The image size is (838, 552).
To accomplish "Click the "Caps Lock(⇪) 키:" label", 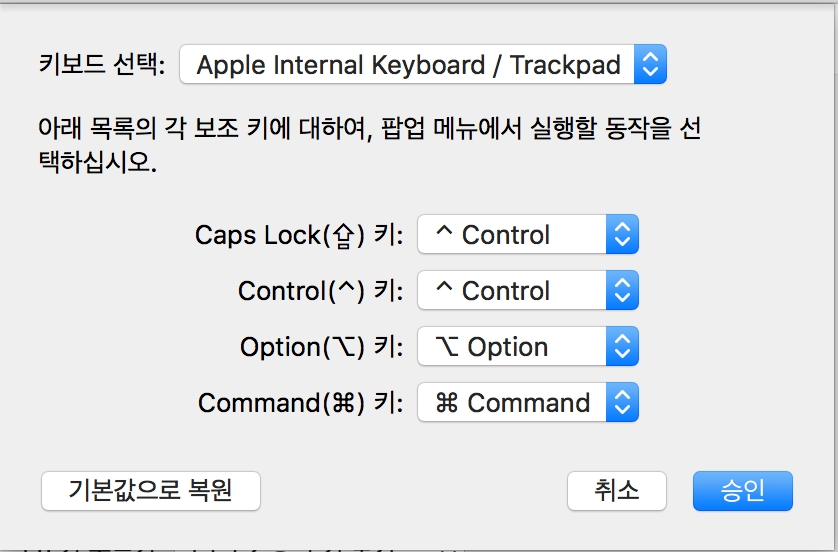I will [299, 235].
